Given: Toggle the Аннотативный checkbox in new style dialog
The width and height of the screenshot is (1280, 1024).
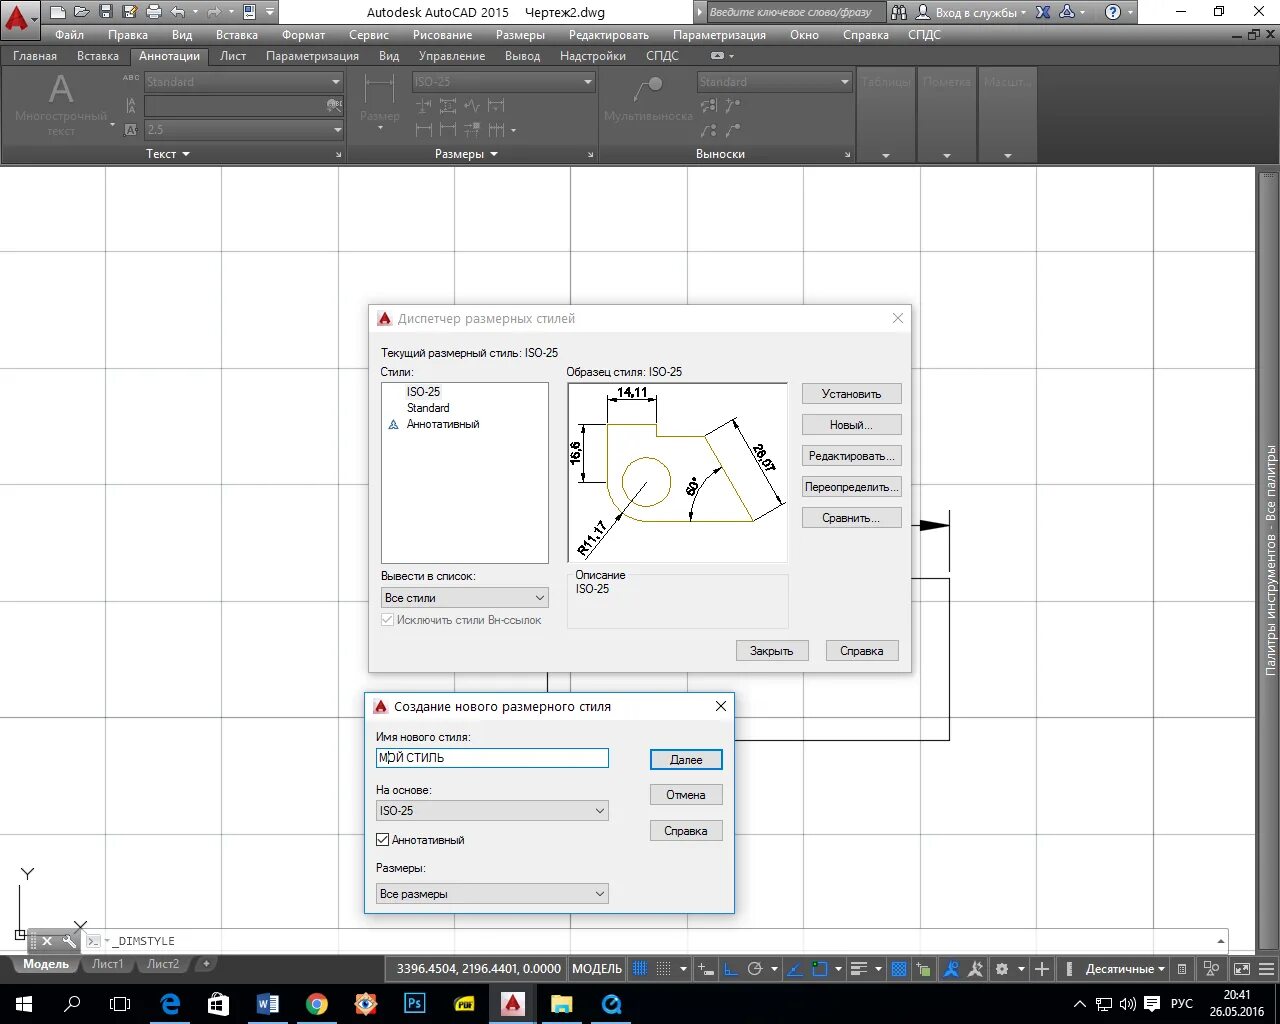Looking at the screenshot, I should tap(383, 840).
